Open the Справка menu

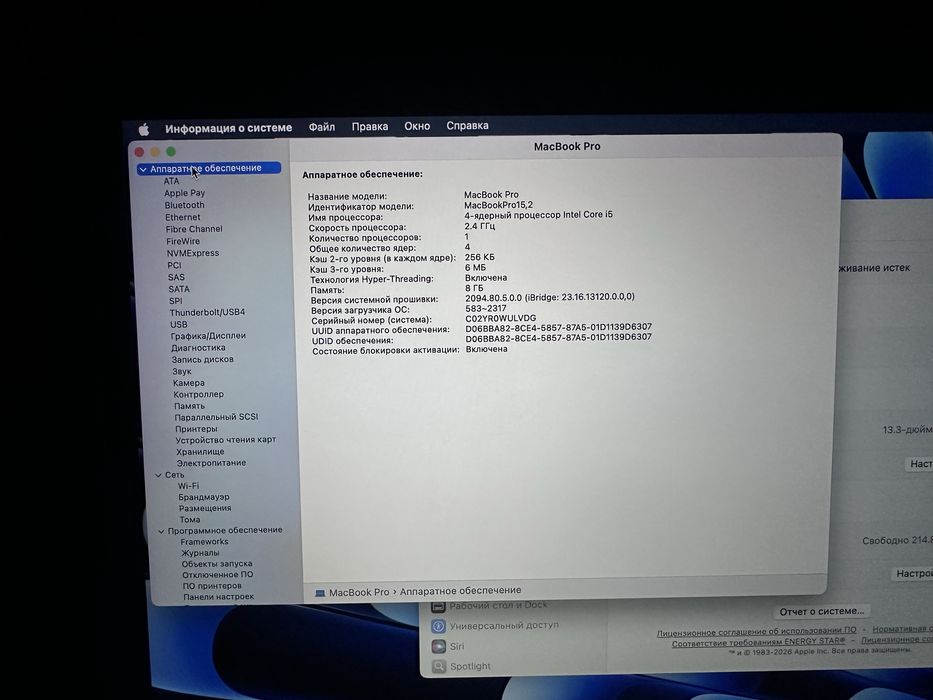pyautogui.click(x=467, y=126)
